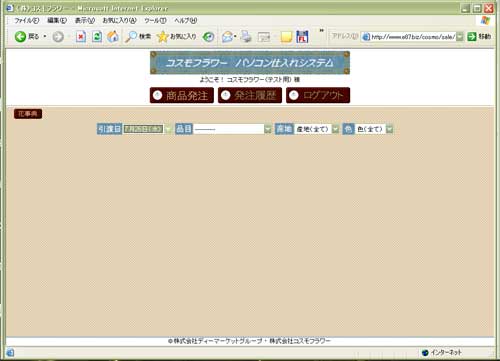This screenshot has height=361, width=500.
Task: Open the Search magnifier tool
Action: point(131,37)
